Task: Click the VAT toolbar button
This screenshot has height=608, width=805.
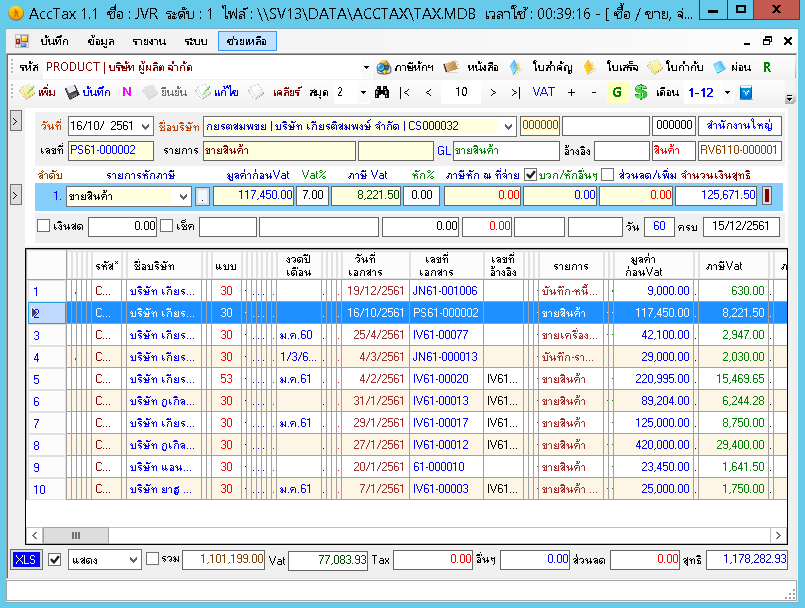Action: (x=544, y=92)
